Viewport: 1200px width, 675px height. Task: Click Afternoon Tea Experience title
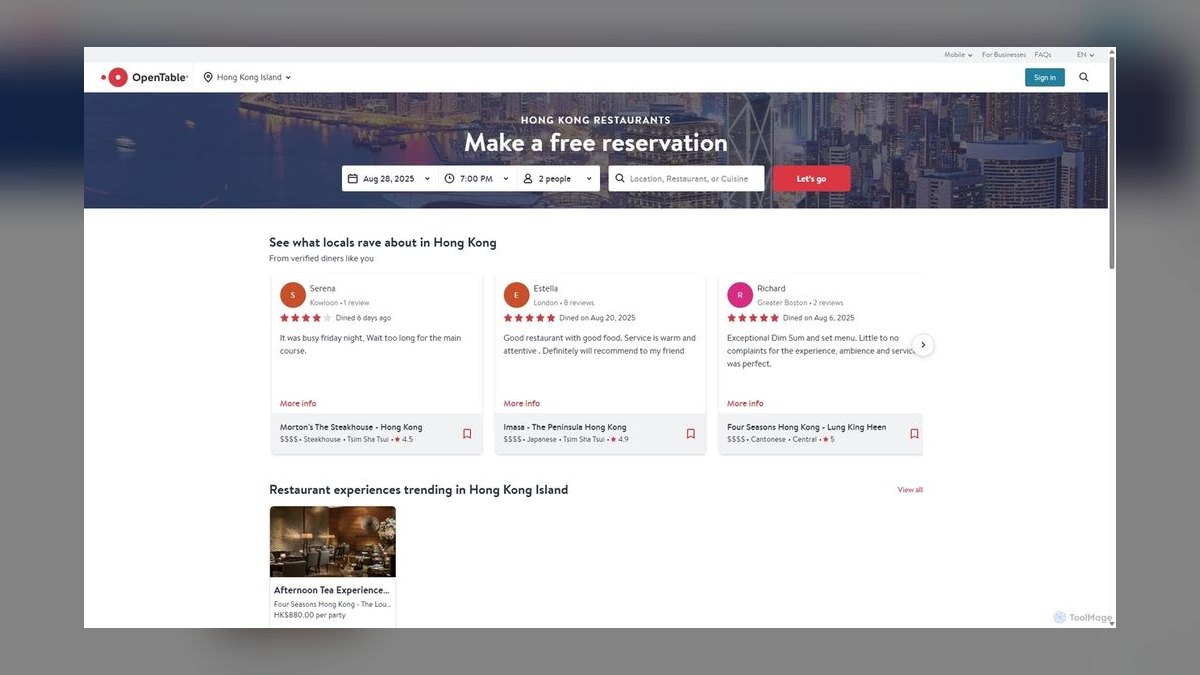(332, 590)
